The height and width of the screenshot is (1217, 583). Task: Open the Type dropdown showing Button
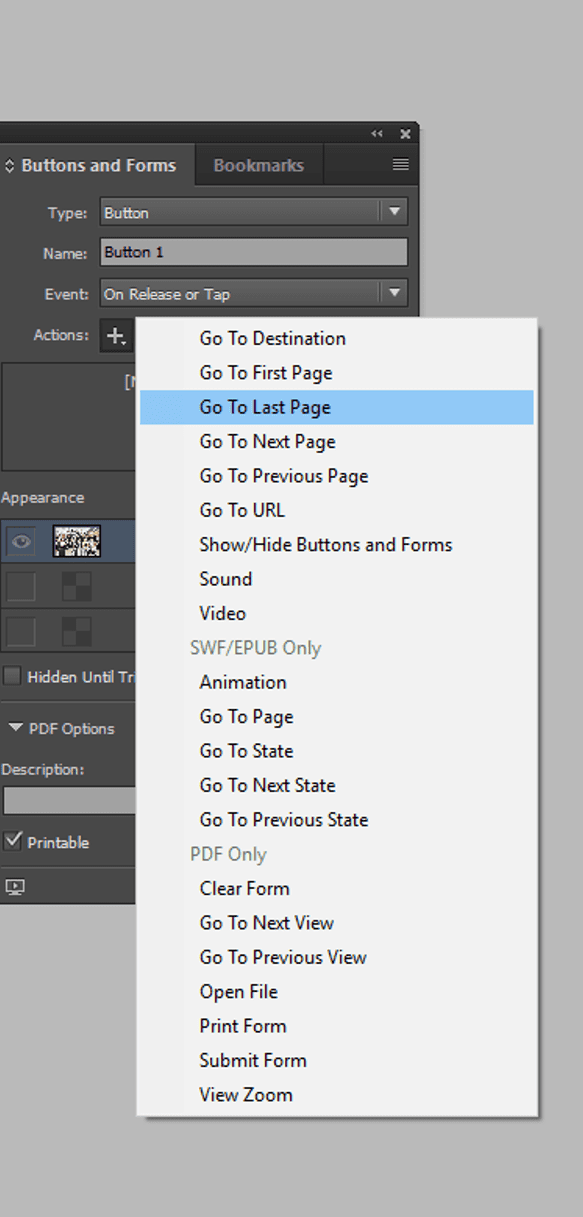tap(254, 212)
